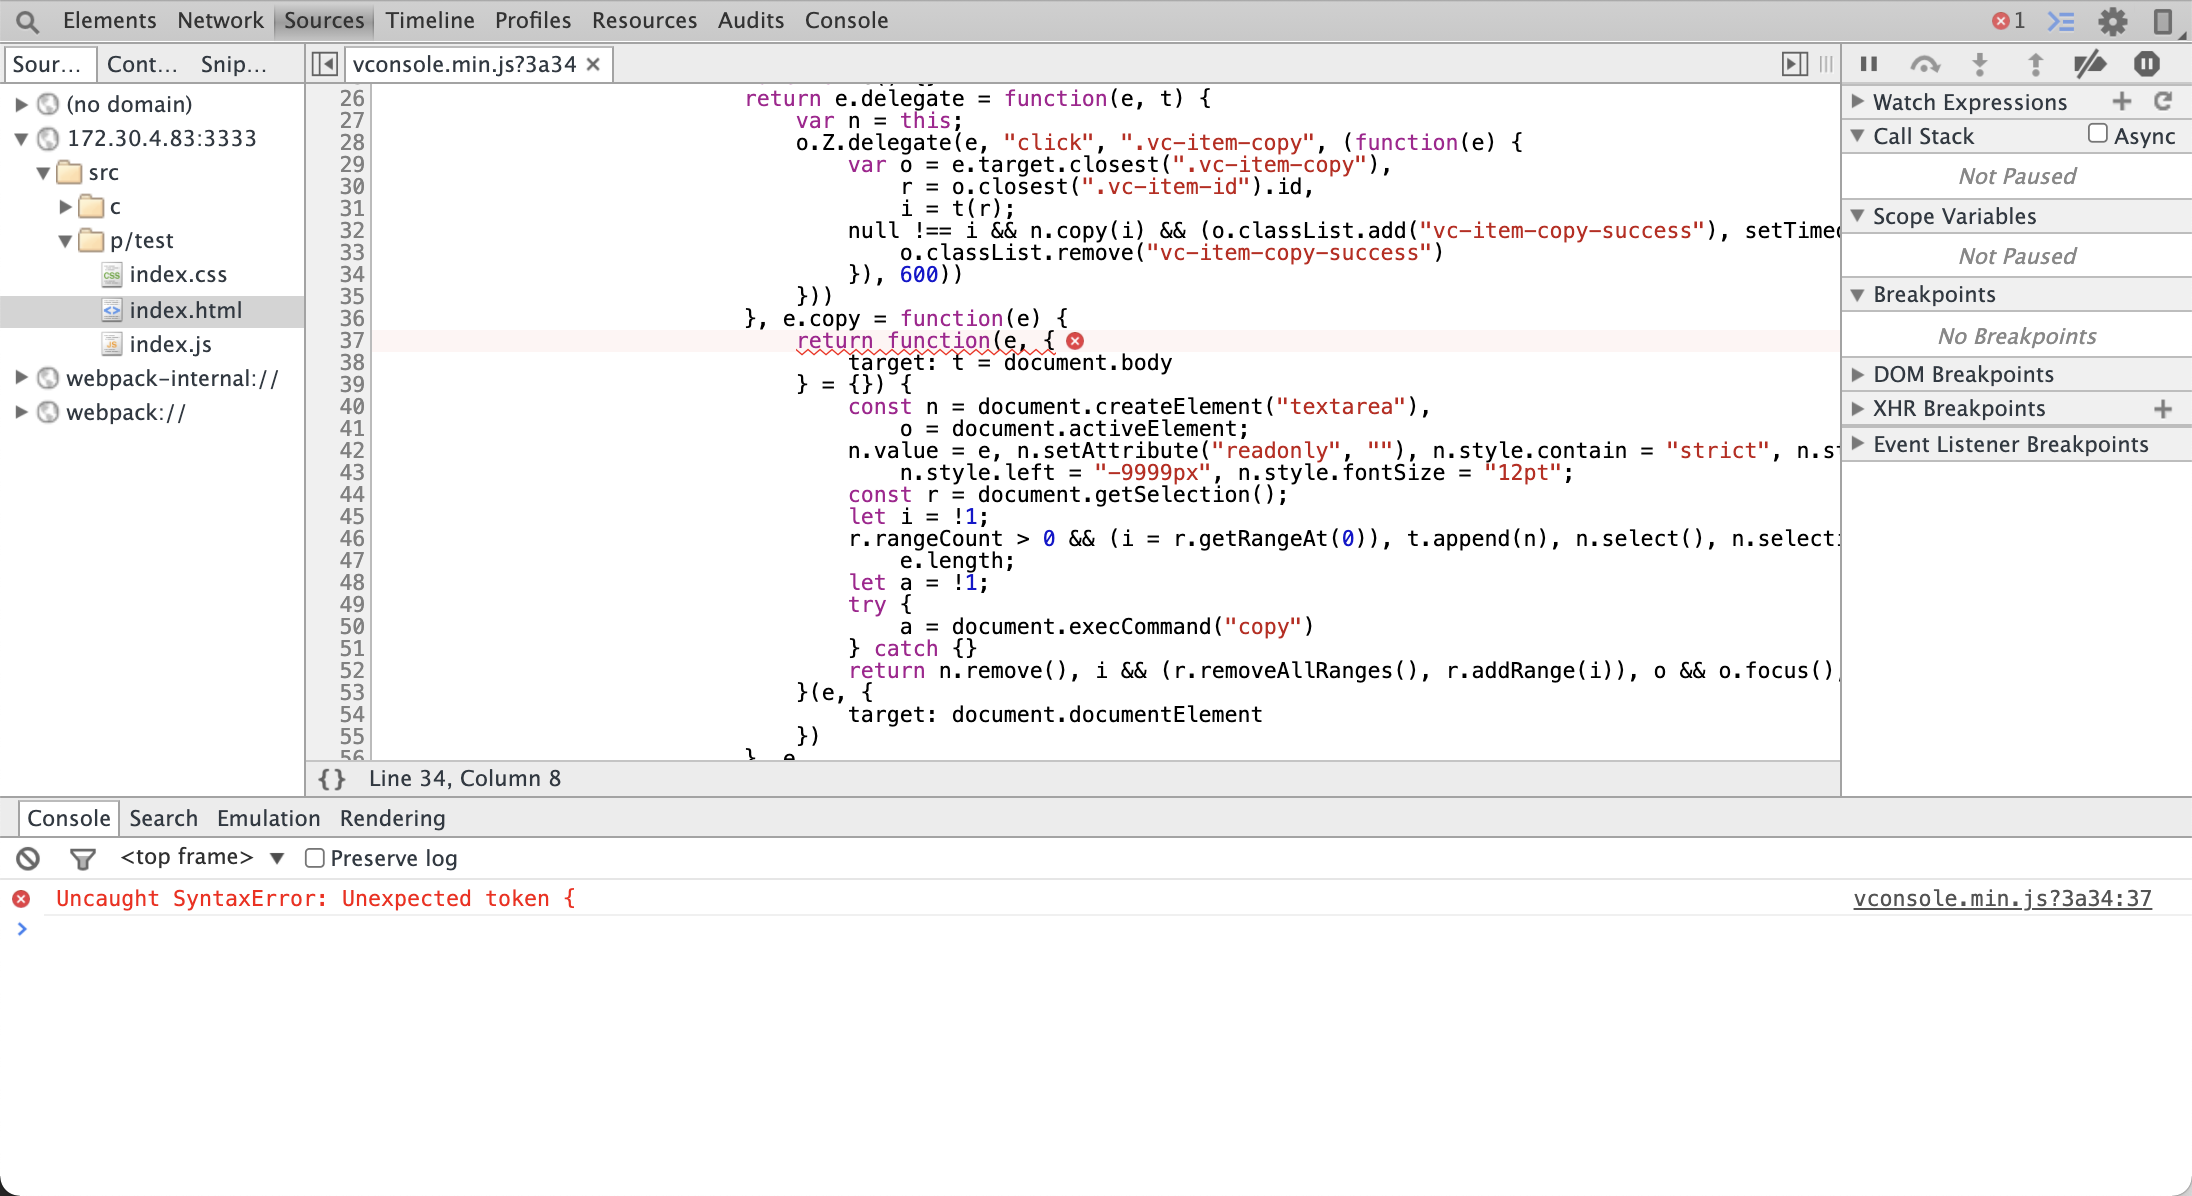
Task: Toggle pause on exceptions
Action: click(2146, 63)
